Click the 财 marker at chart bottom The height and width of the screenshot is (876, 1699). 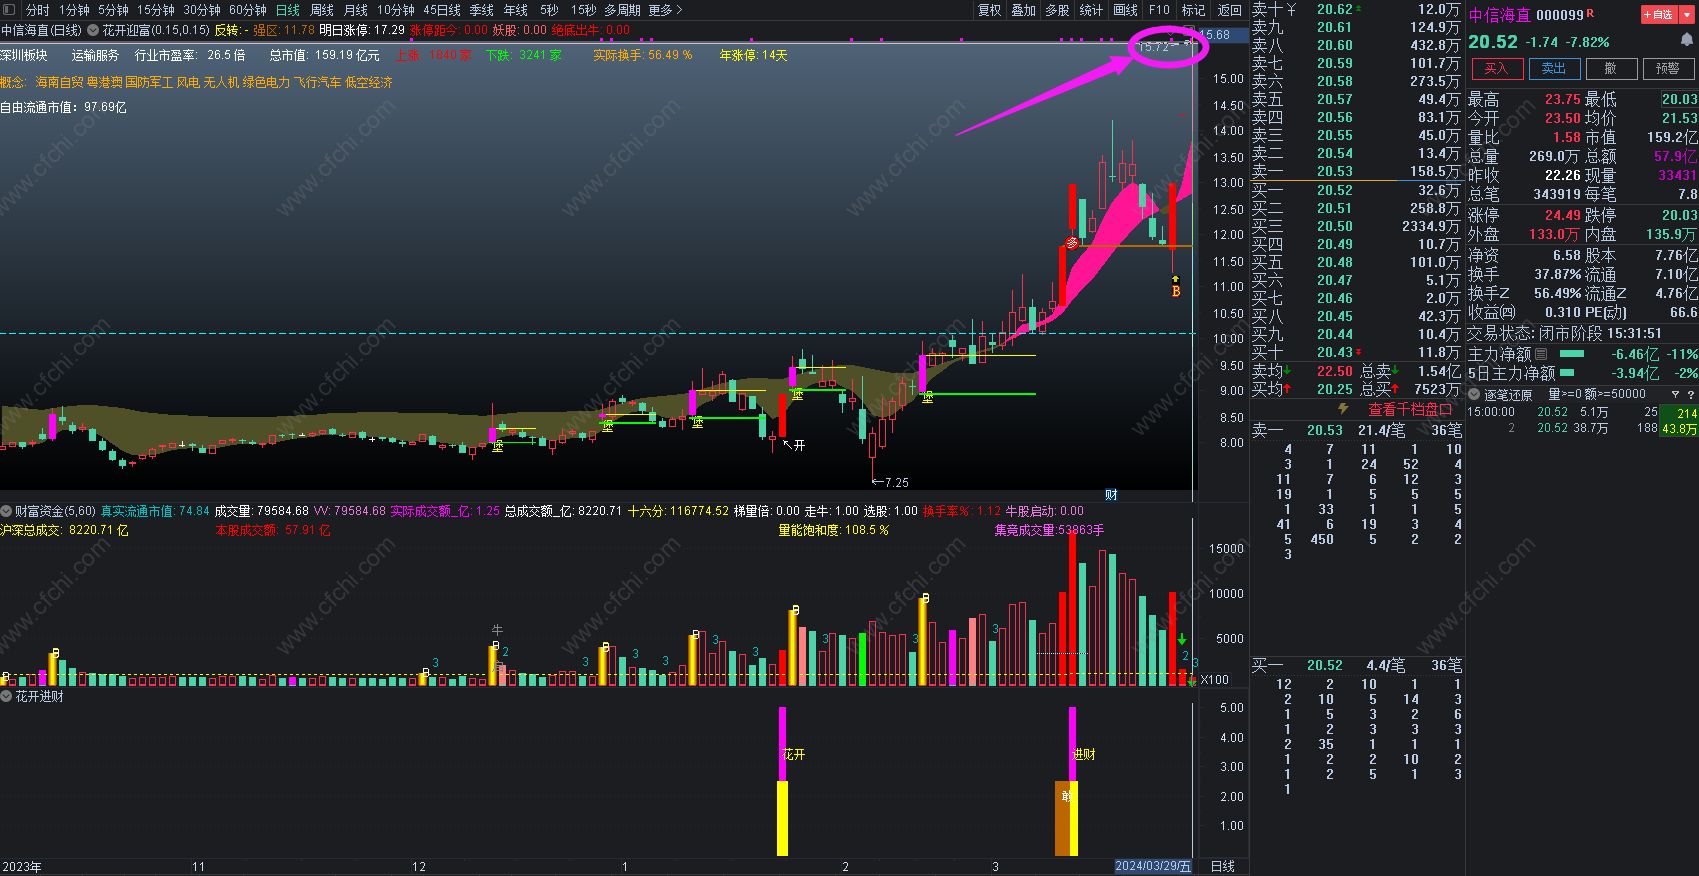(1111, 495)
